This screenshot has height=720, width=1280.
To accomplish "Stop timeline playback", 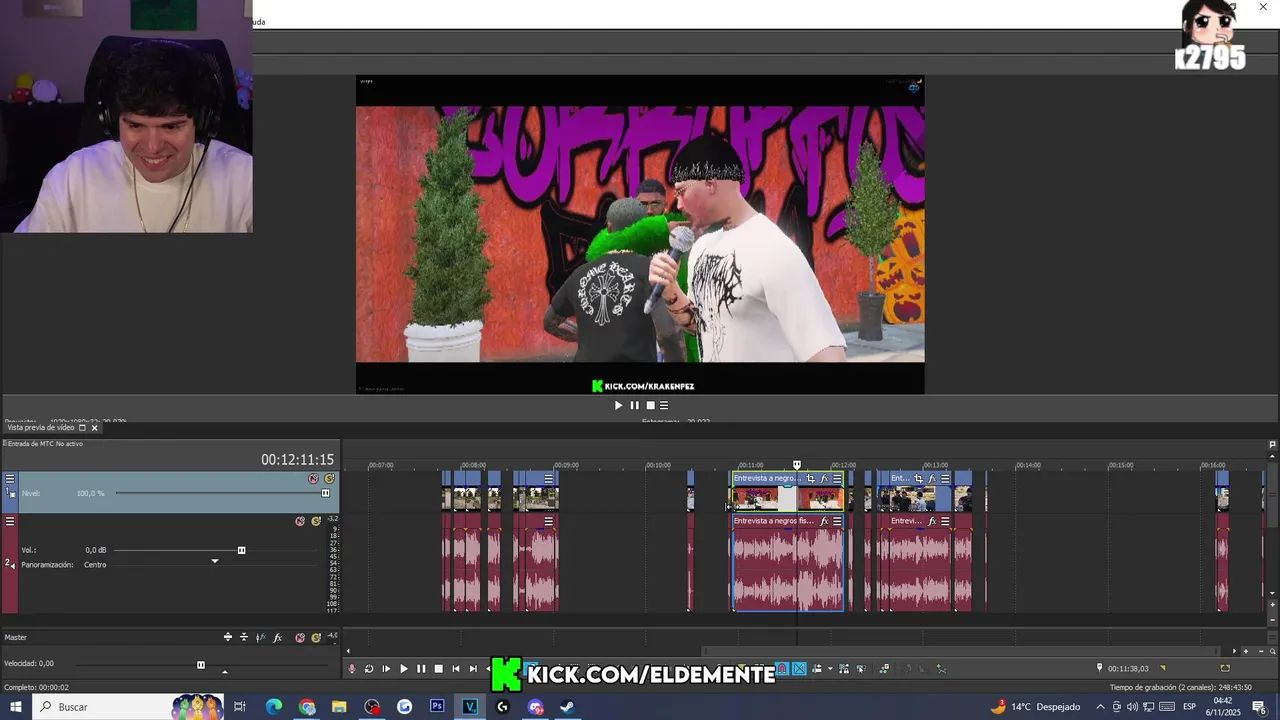I will (438, 669).
